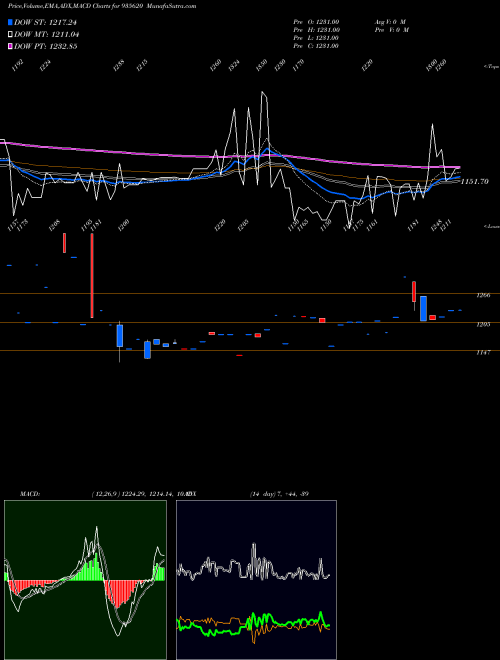Click the 1170 top label
The width and height of the screenshot is (500, 660).
tap(298, 65)
